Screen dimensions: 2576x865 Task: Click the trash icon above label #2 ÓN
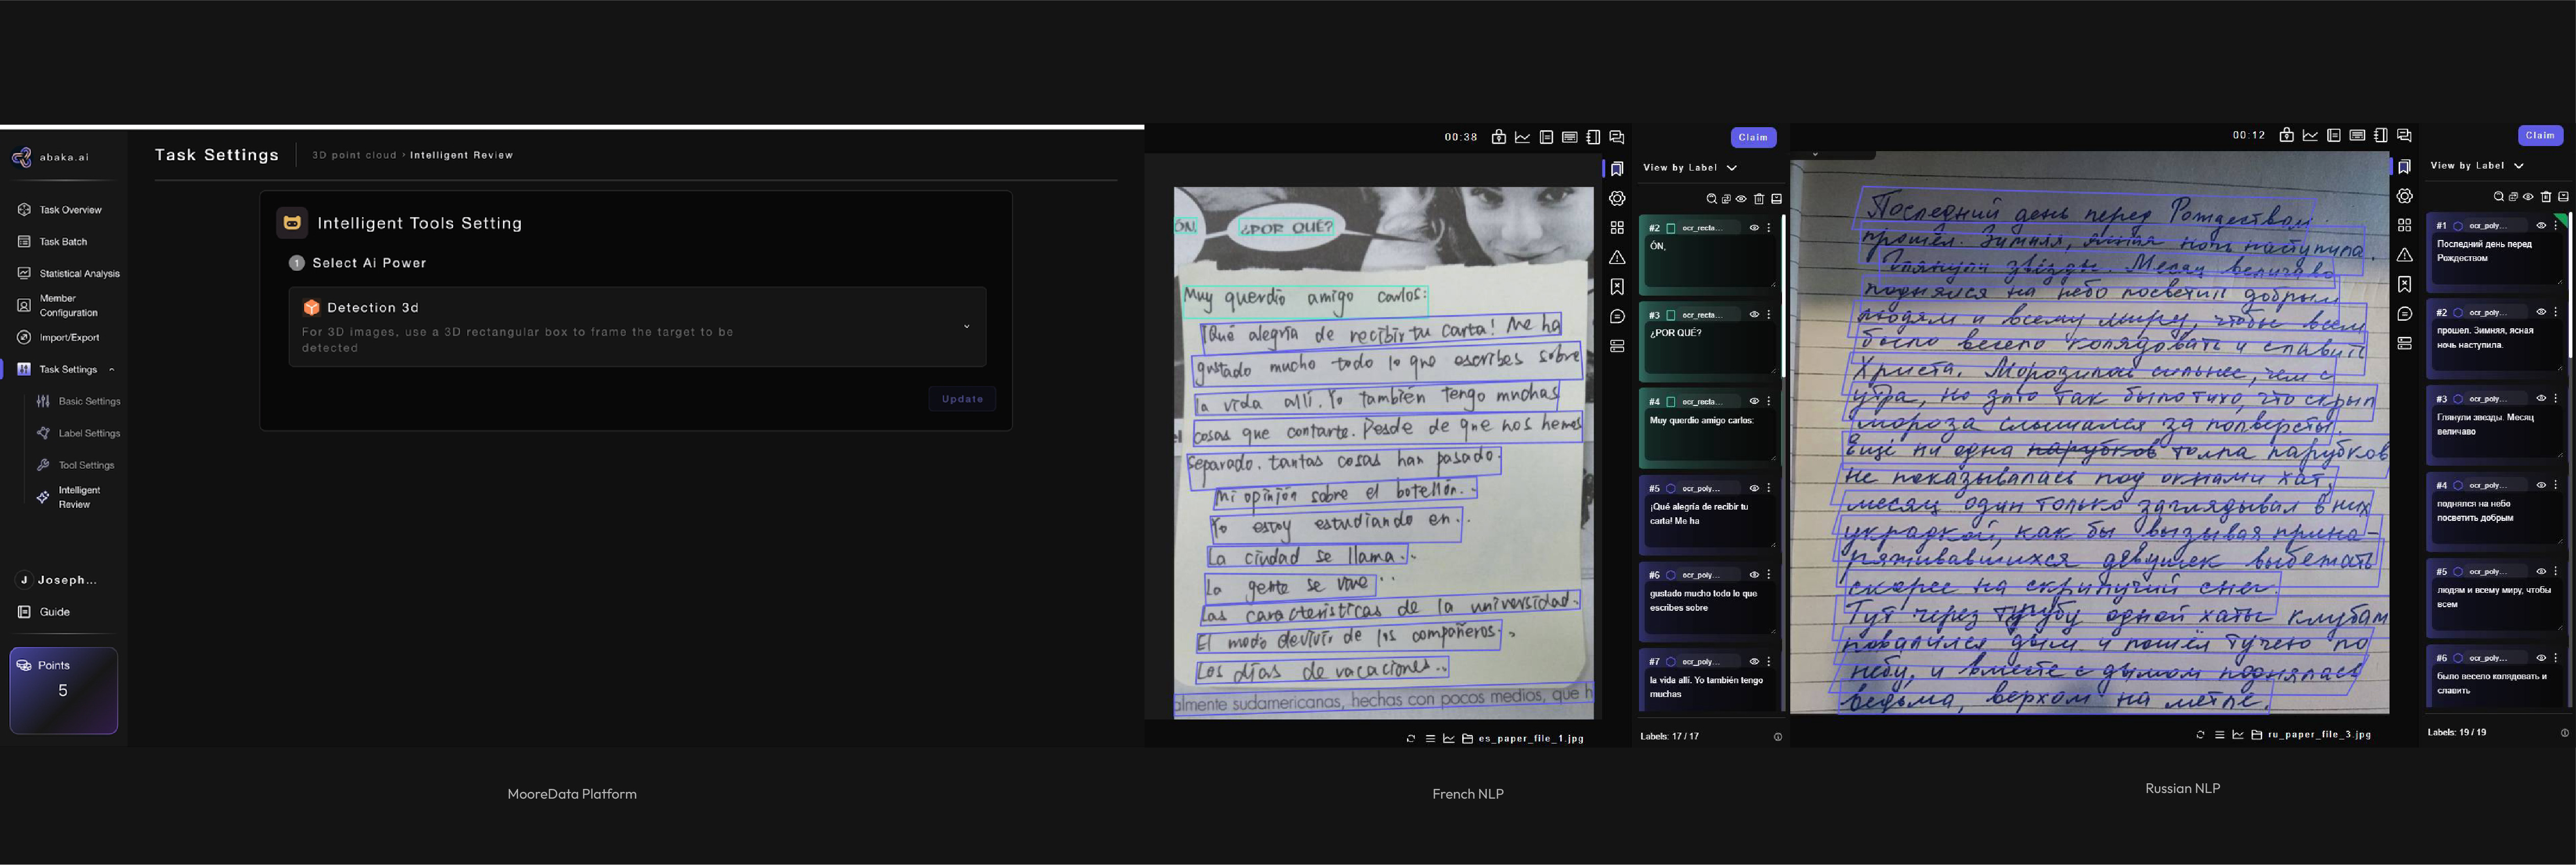[1759, 199]
